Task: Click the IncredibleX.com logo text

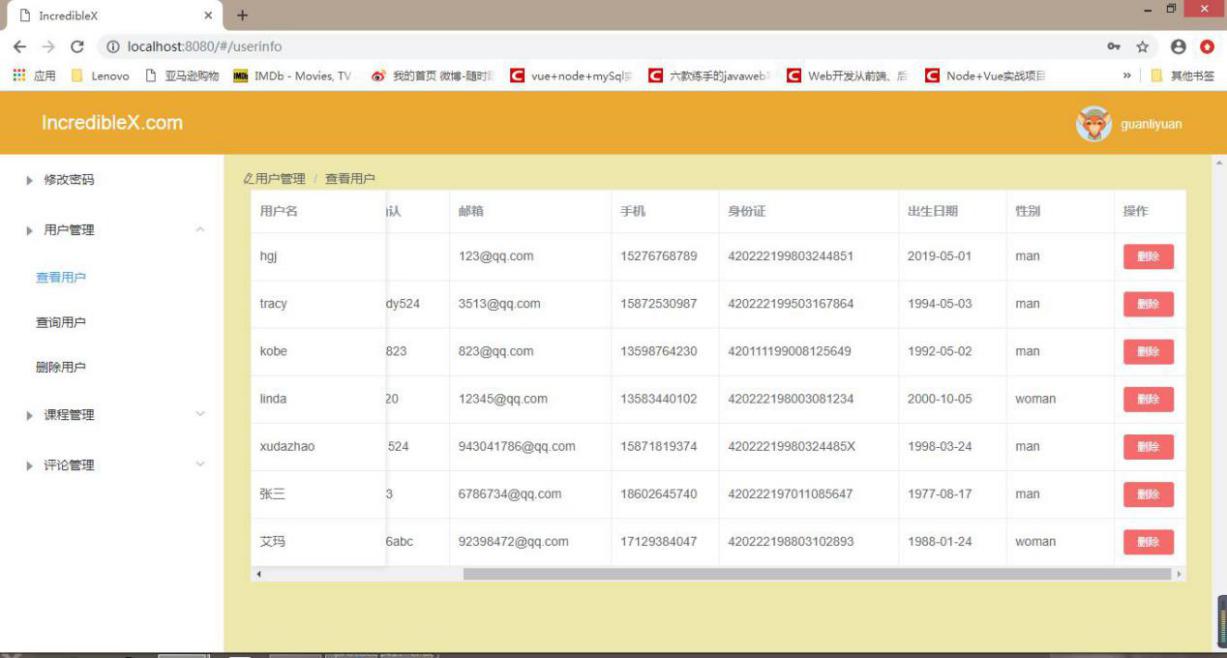Action: coord(112,123)
